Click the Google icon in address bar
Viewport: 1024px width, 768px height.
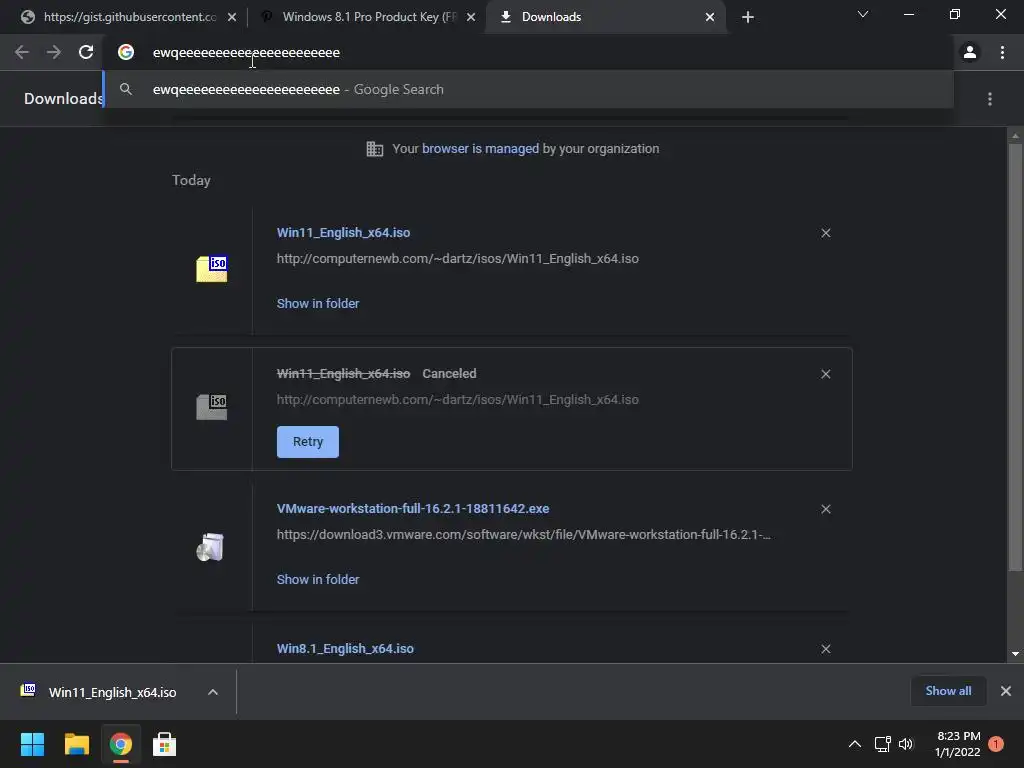click(126, 52)
